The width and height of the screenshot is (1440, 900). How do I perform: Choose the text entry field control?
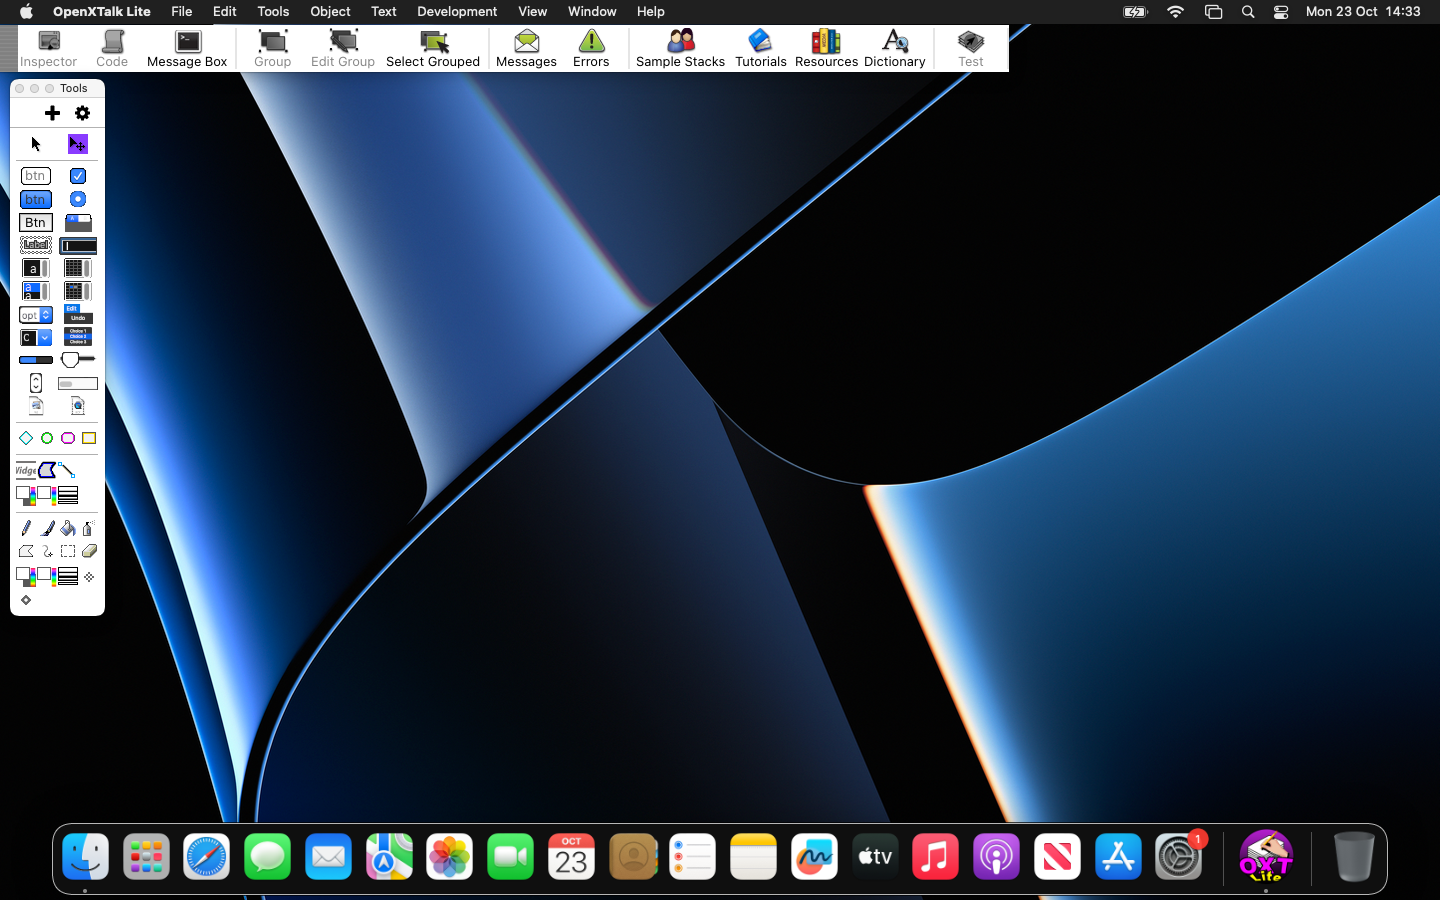(x=78, y=245)
